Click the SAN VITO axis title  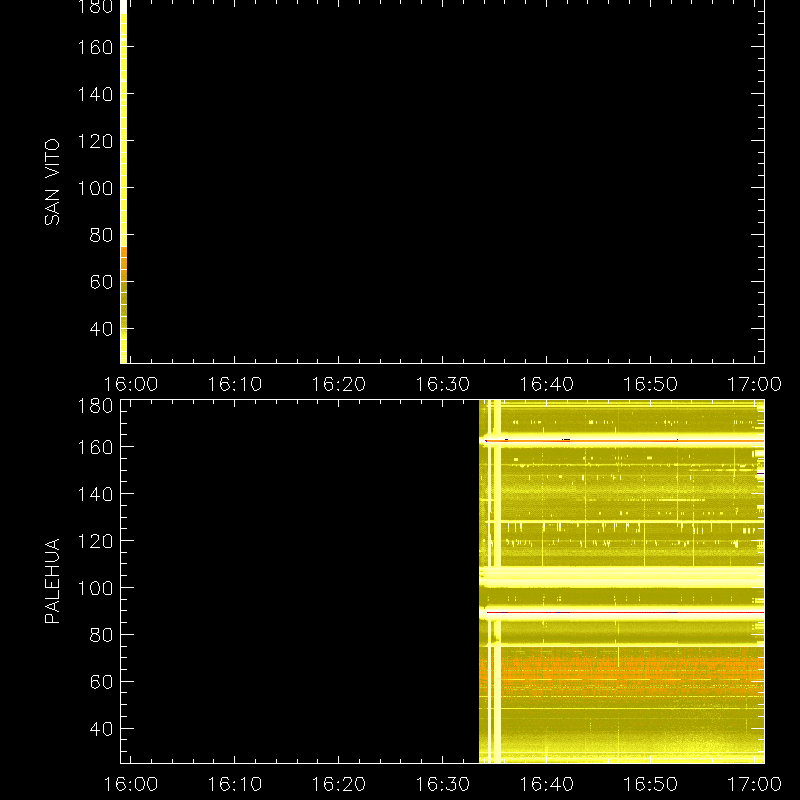click(53, 182)
